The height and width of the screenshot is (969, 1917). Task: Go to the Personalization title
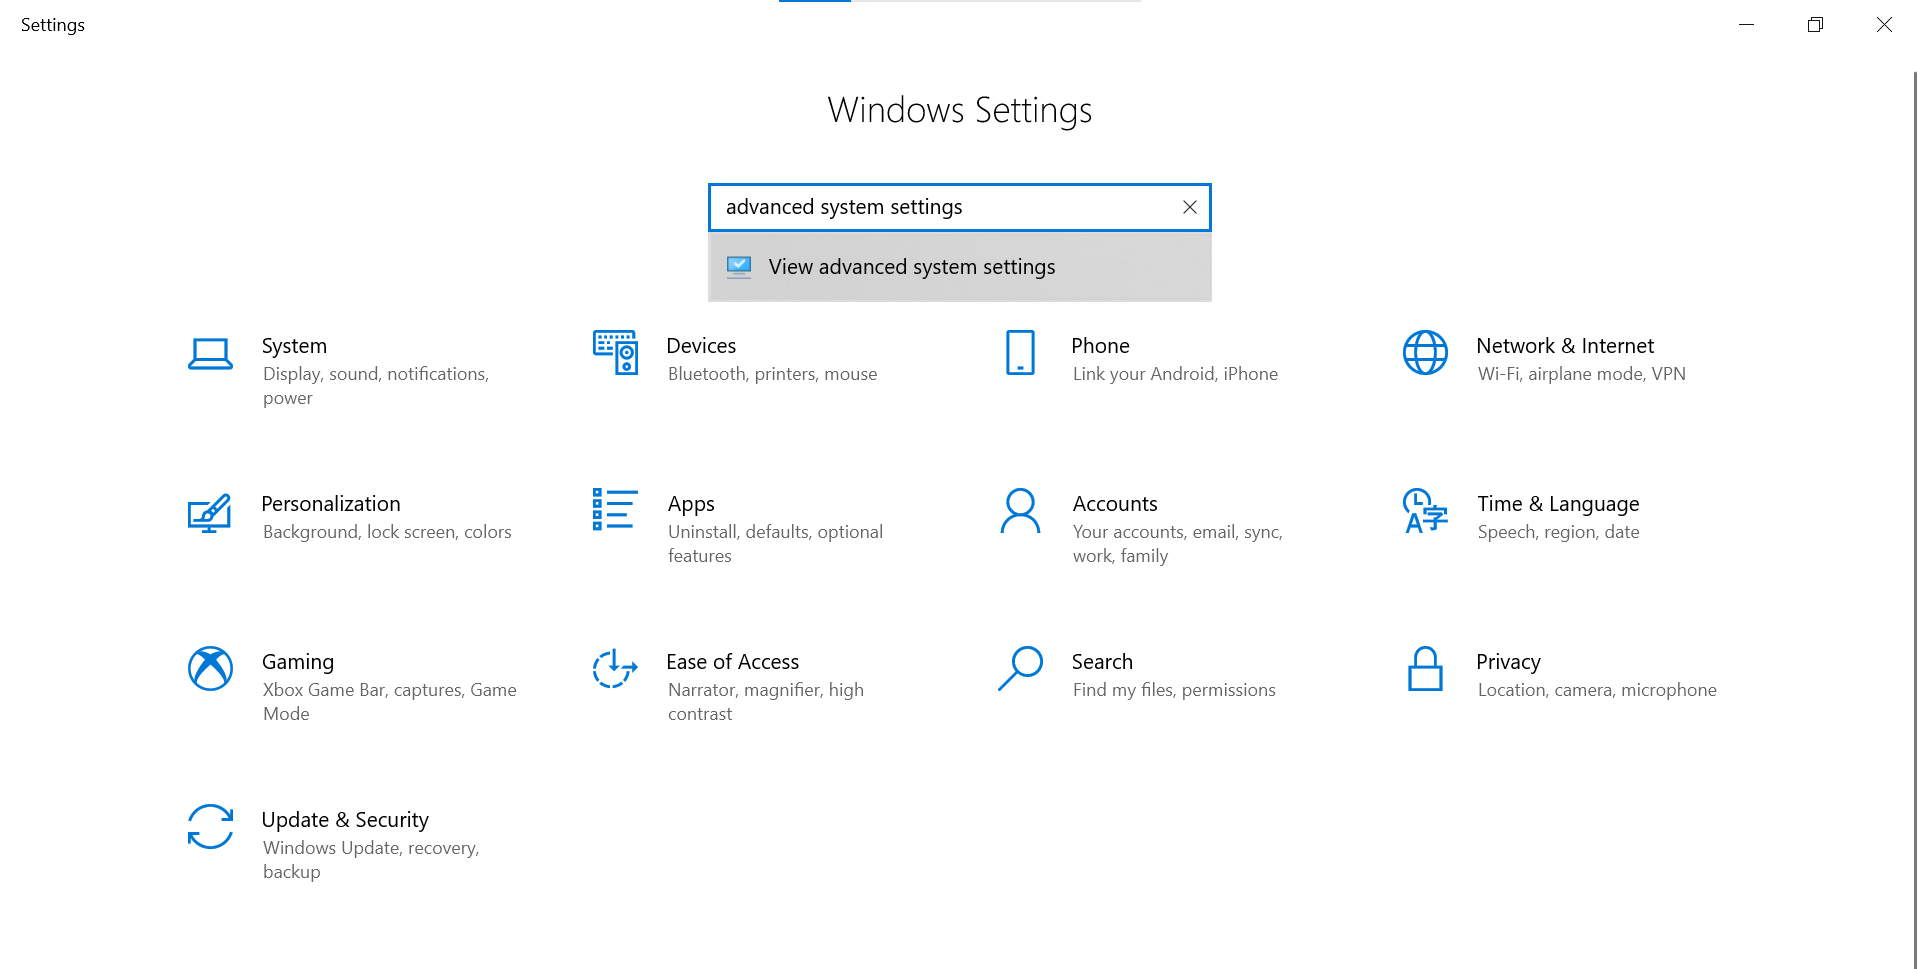[331, 504]
